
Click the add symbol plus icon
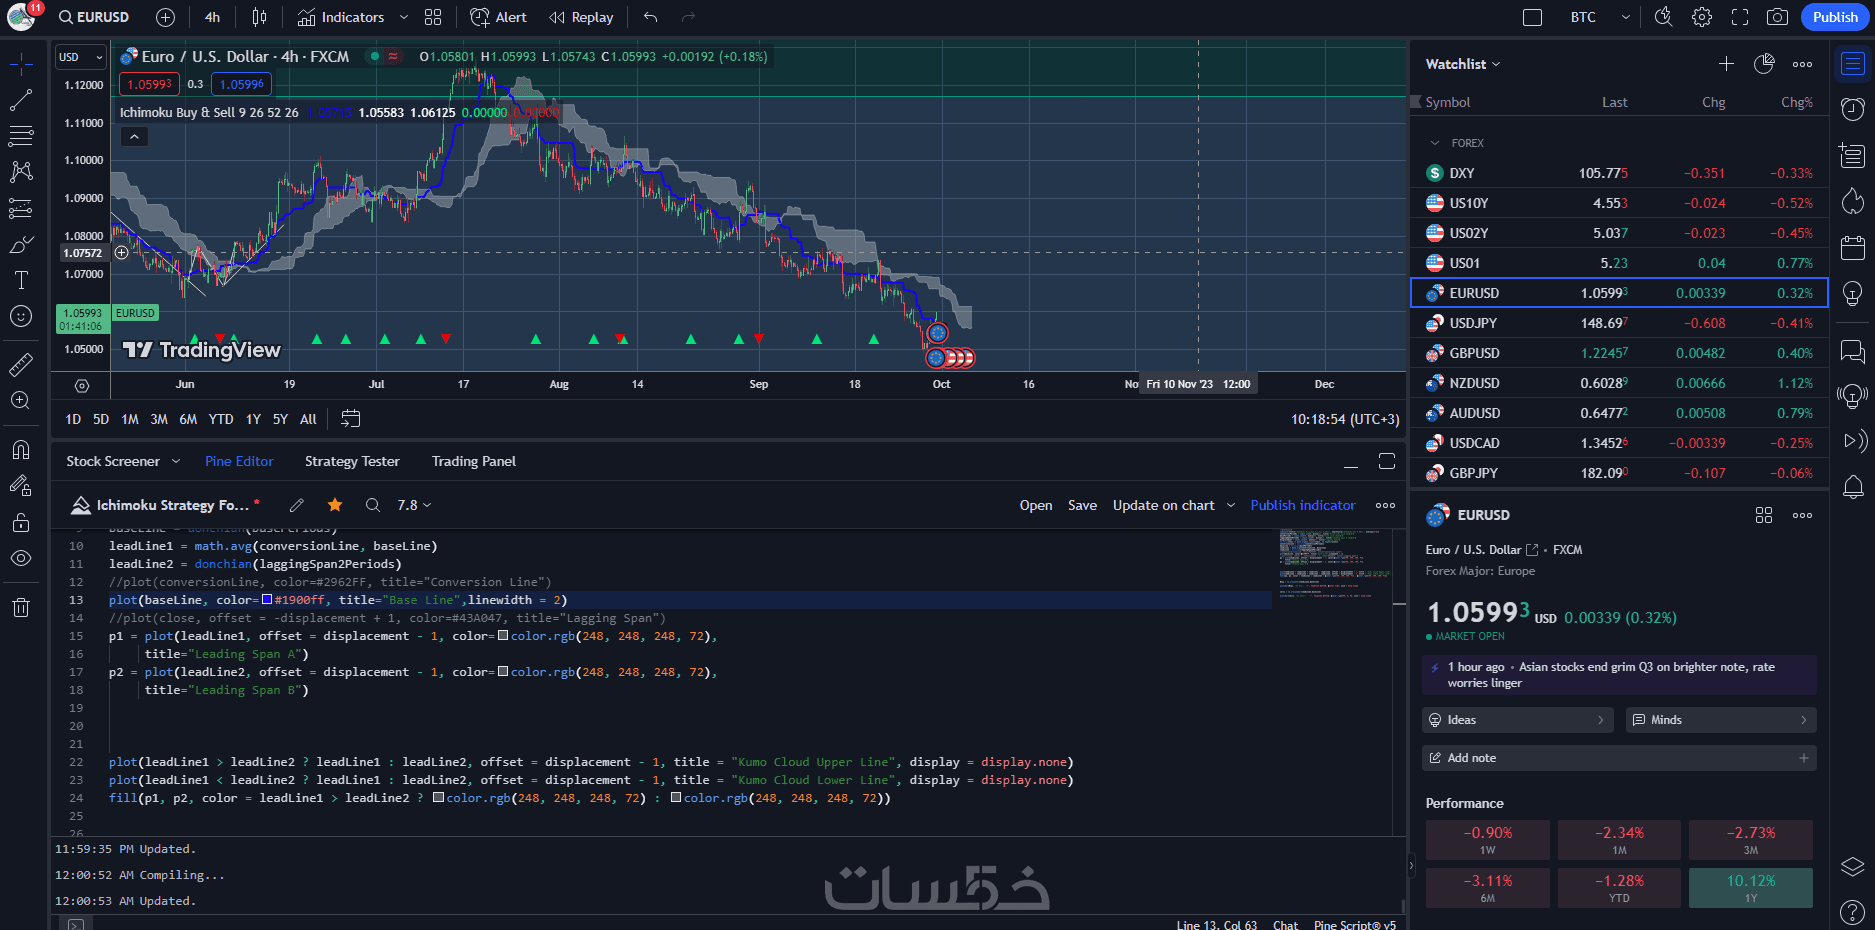click(166, 17)
